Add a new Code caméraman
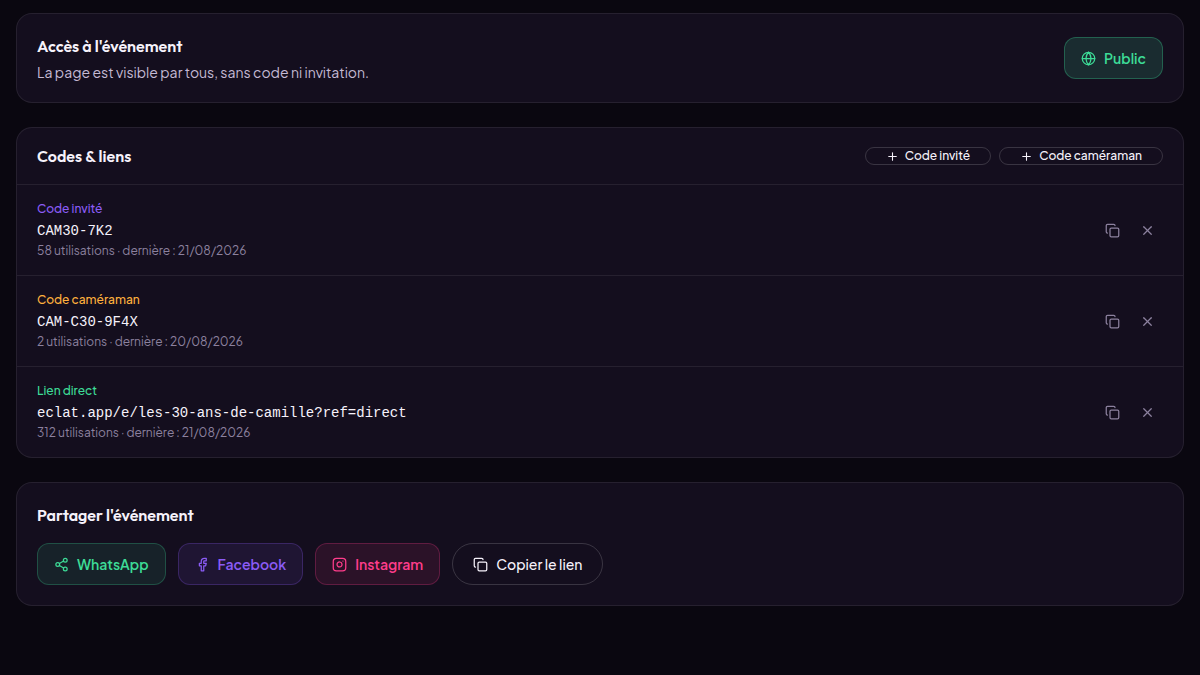 click(1081, 156)
